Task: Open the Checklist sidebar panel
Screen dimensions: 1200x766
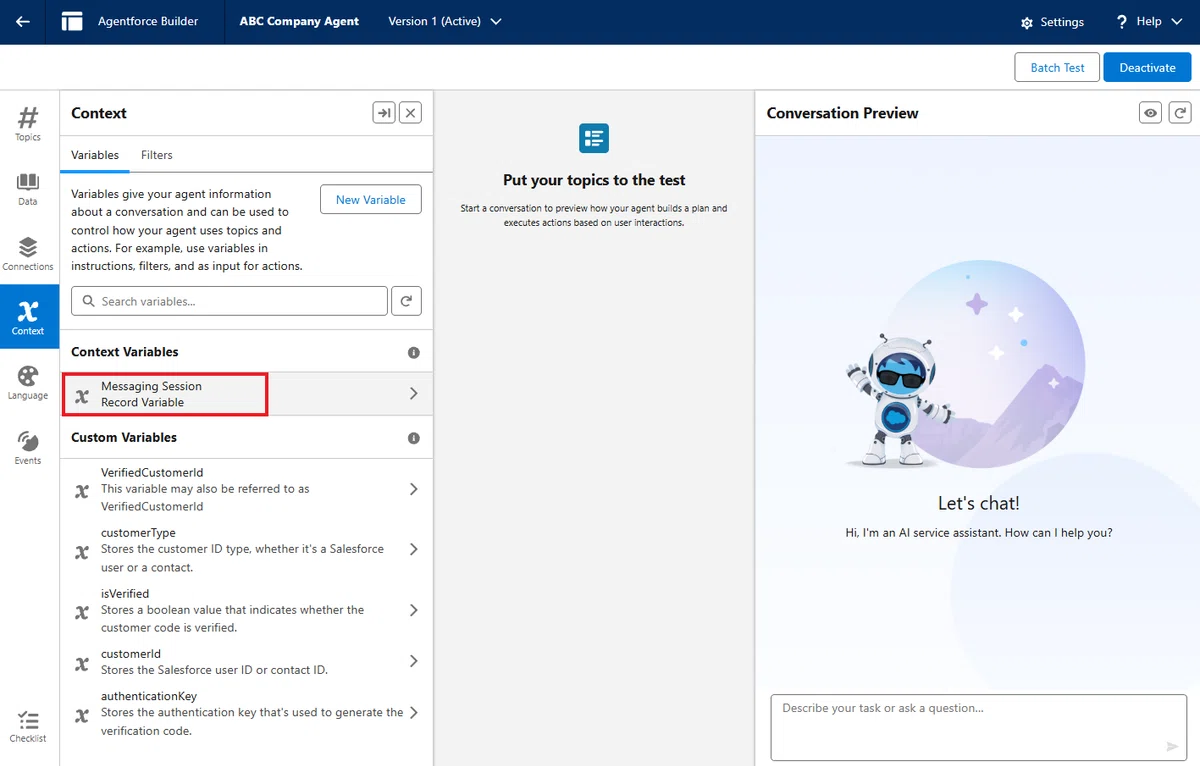Action: click(x=28, y=727)
